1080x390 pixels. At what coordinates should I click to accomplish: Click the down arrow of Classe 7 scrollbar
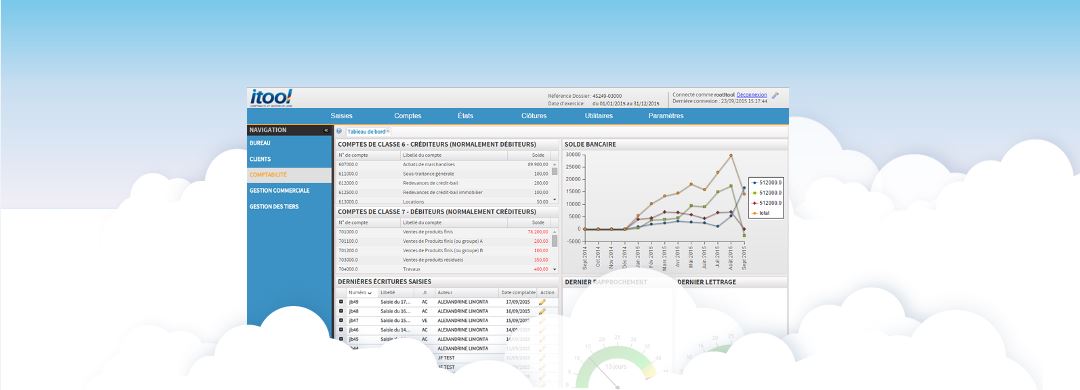click(x=555, y=269)
